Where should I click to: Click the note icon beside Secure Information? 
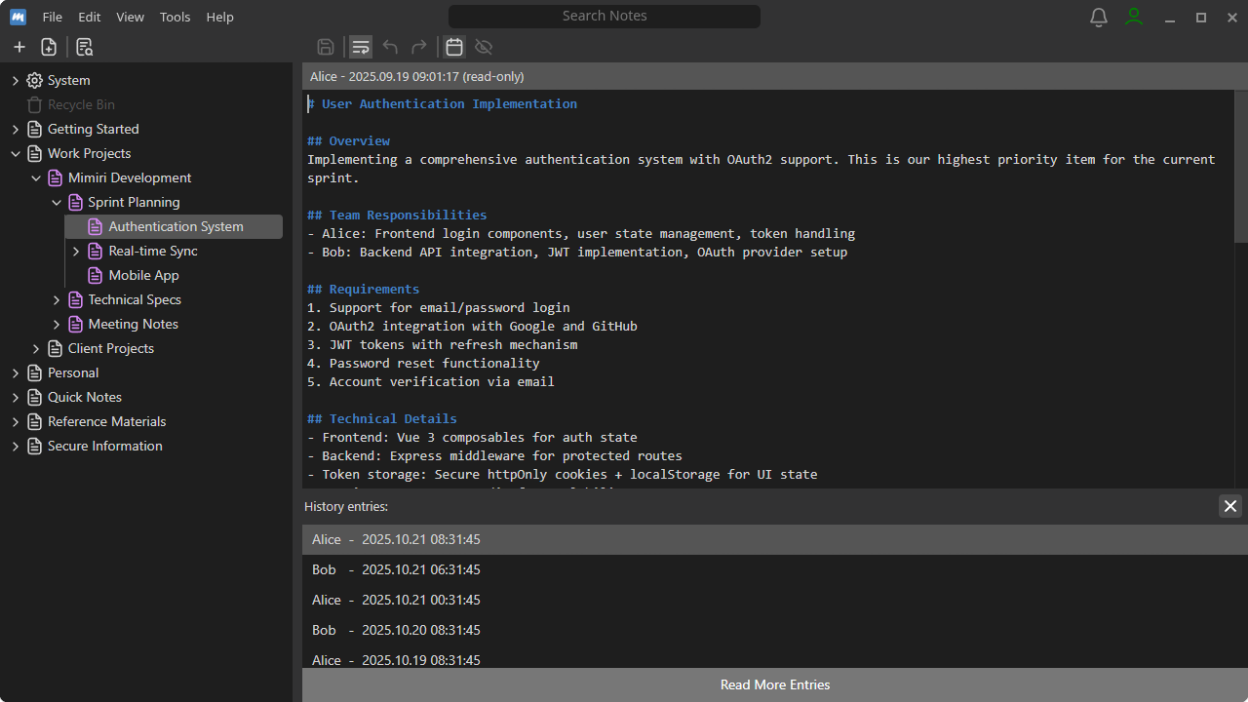coord(35,446)
